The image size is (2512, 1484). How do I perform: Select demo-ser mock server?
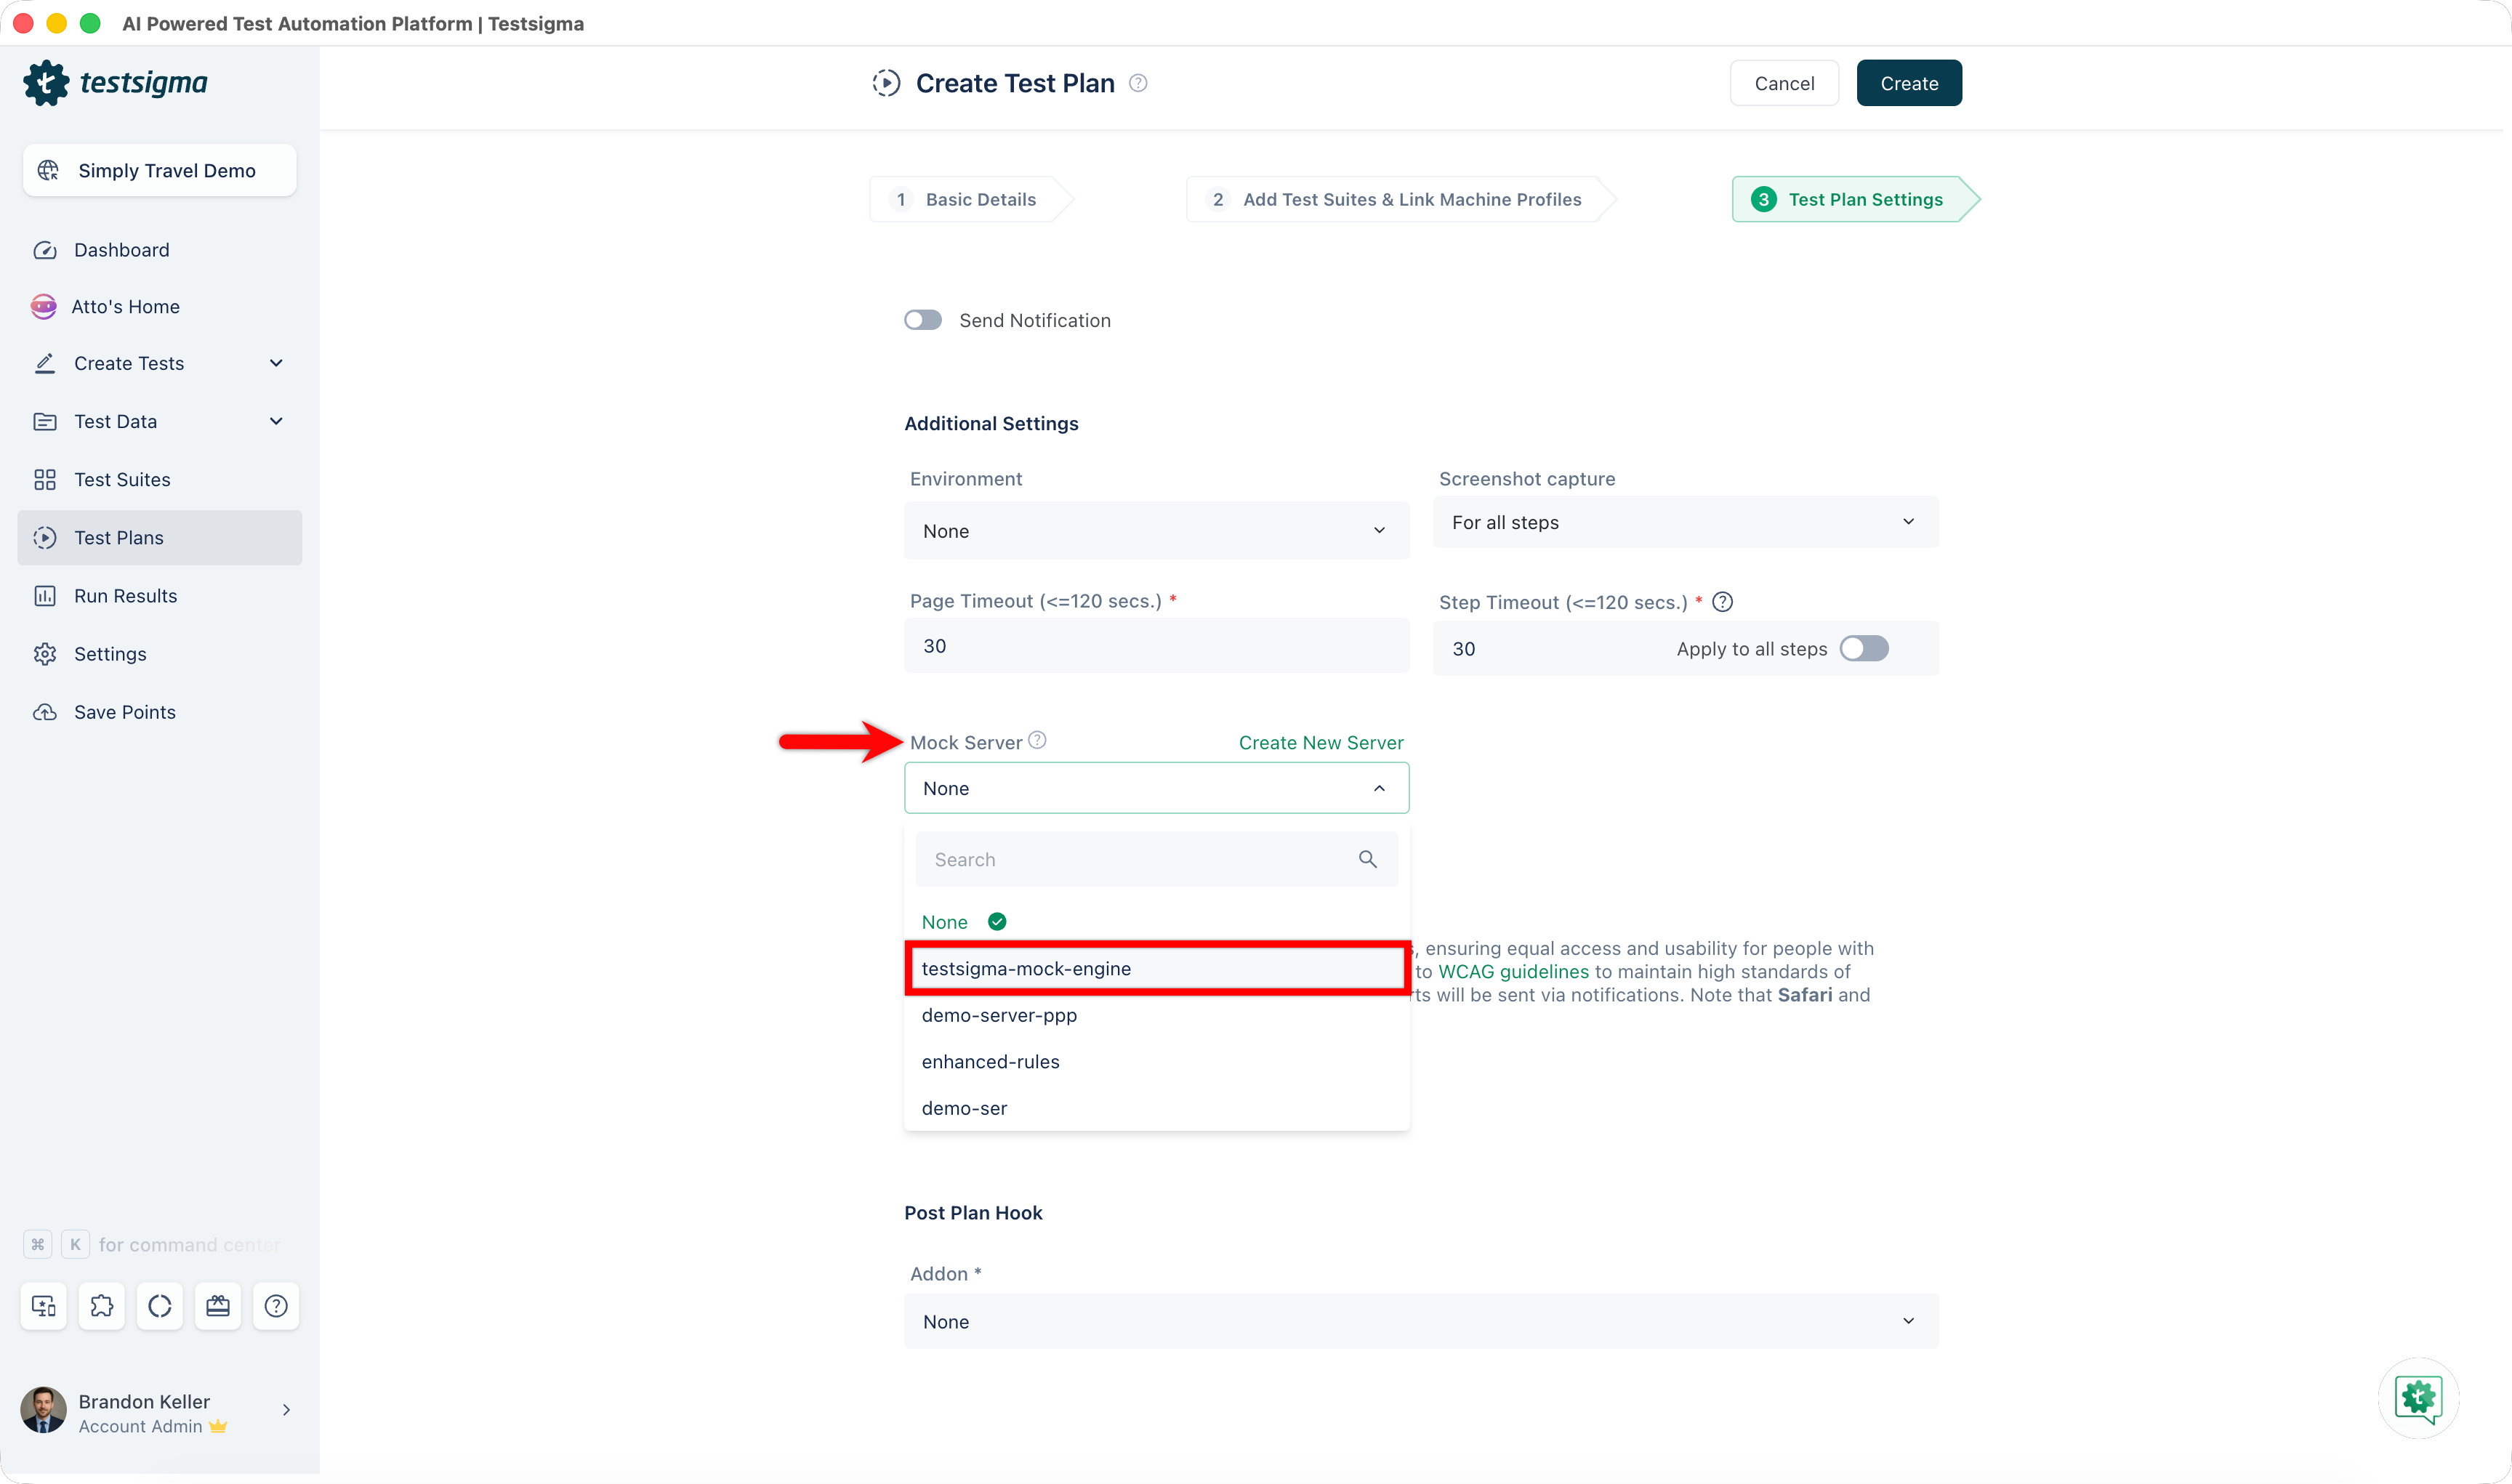tap(1157, 1108)
